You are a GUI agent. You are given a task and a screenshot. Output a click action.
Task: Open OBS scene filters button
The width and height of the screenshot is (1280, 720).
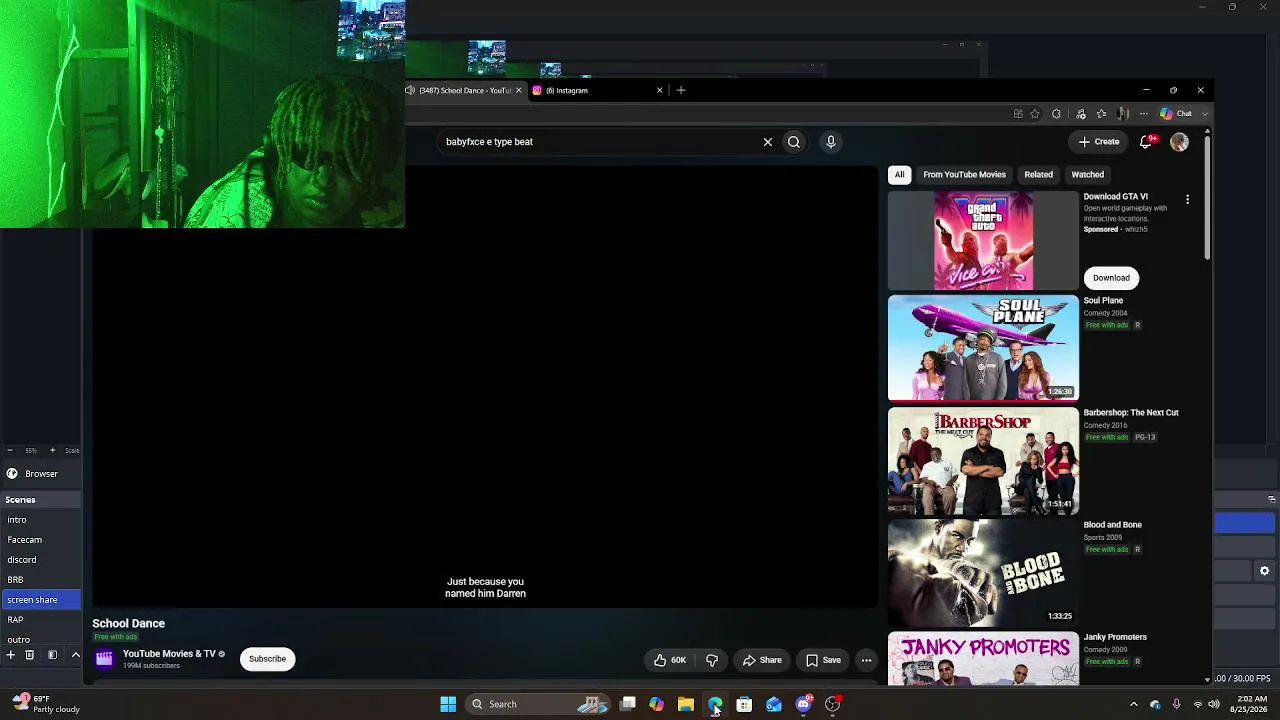52,655
